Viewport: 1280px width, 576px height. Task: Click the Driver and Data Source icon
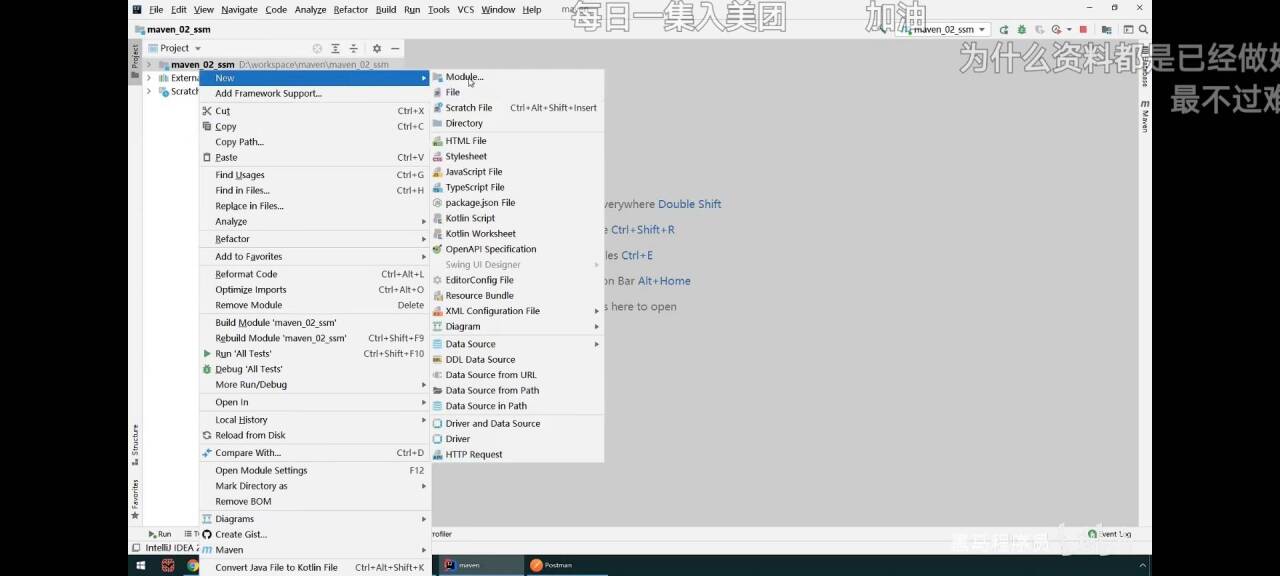click(437, 424)
